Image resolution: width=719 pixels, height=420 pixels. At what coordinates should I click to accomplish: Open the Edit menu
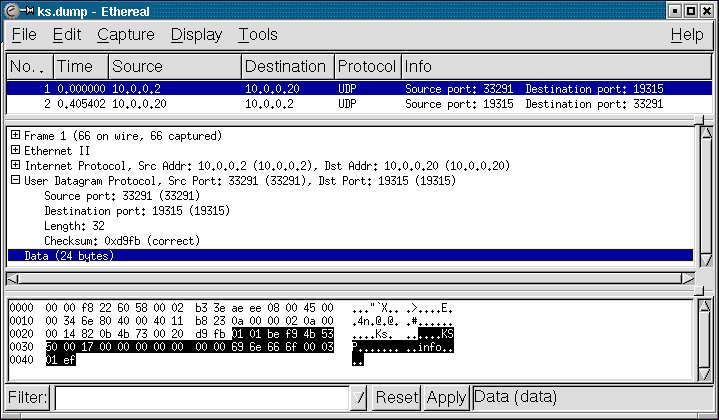point(67,35)
